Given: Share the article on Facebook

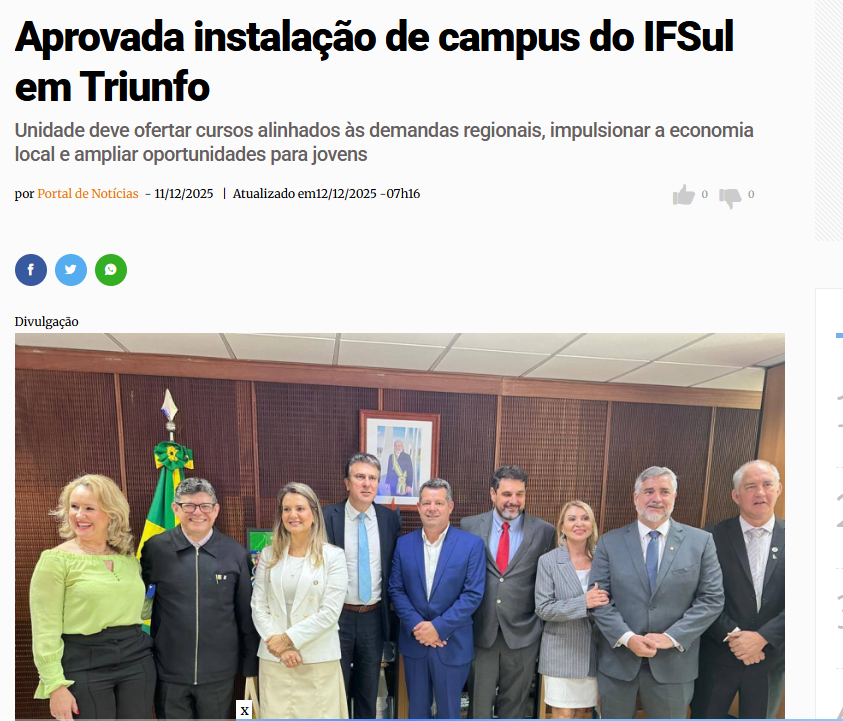Looking at the screenshot, I should pyautogui.click(x=31, y=270).
